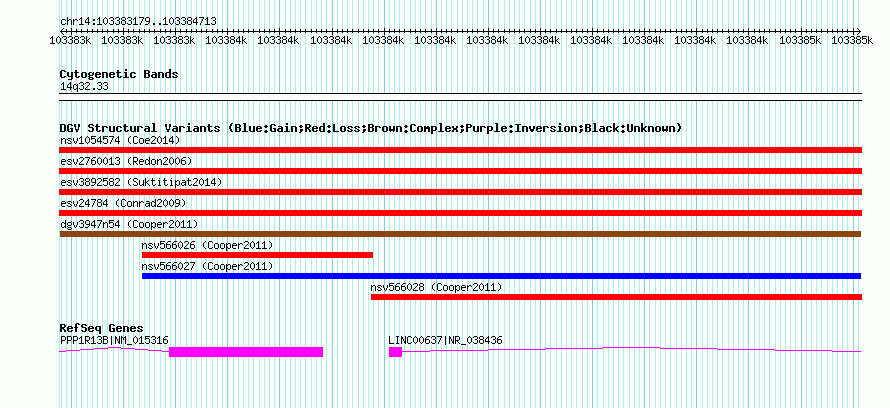Open the nsv566028 (Cooper2011) variant label
The image size is (890, 408).
tap(436, 287)
